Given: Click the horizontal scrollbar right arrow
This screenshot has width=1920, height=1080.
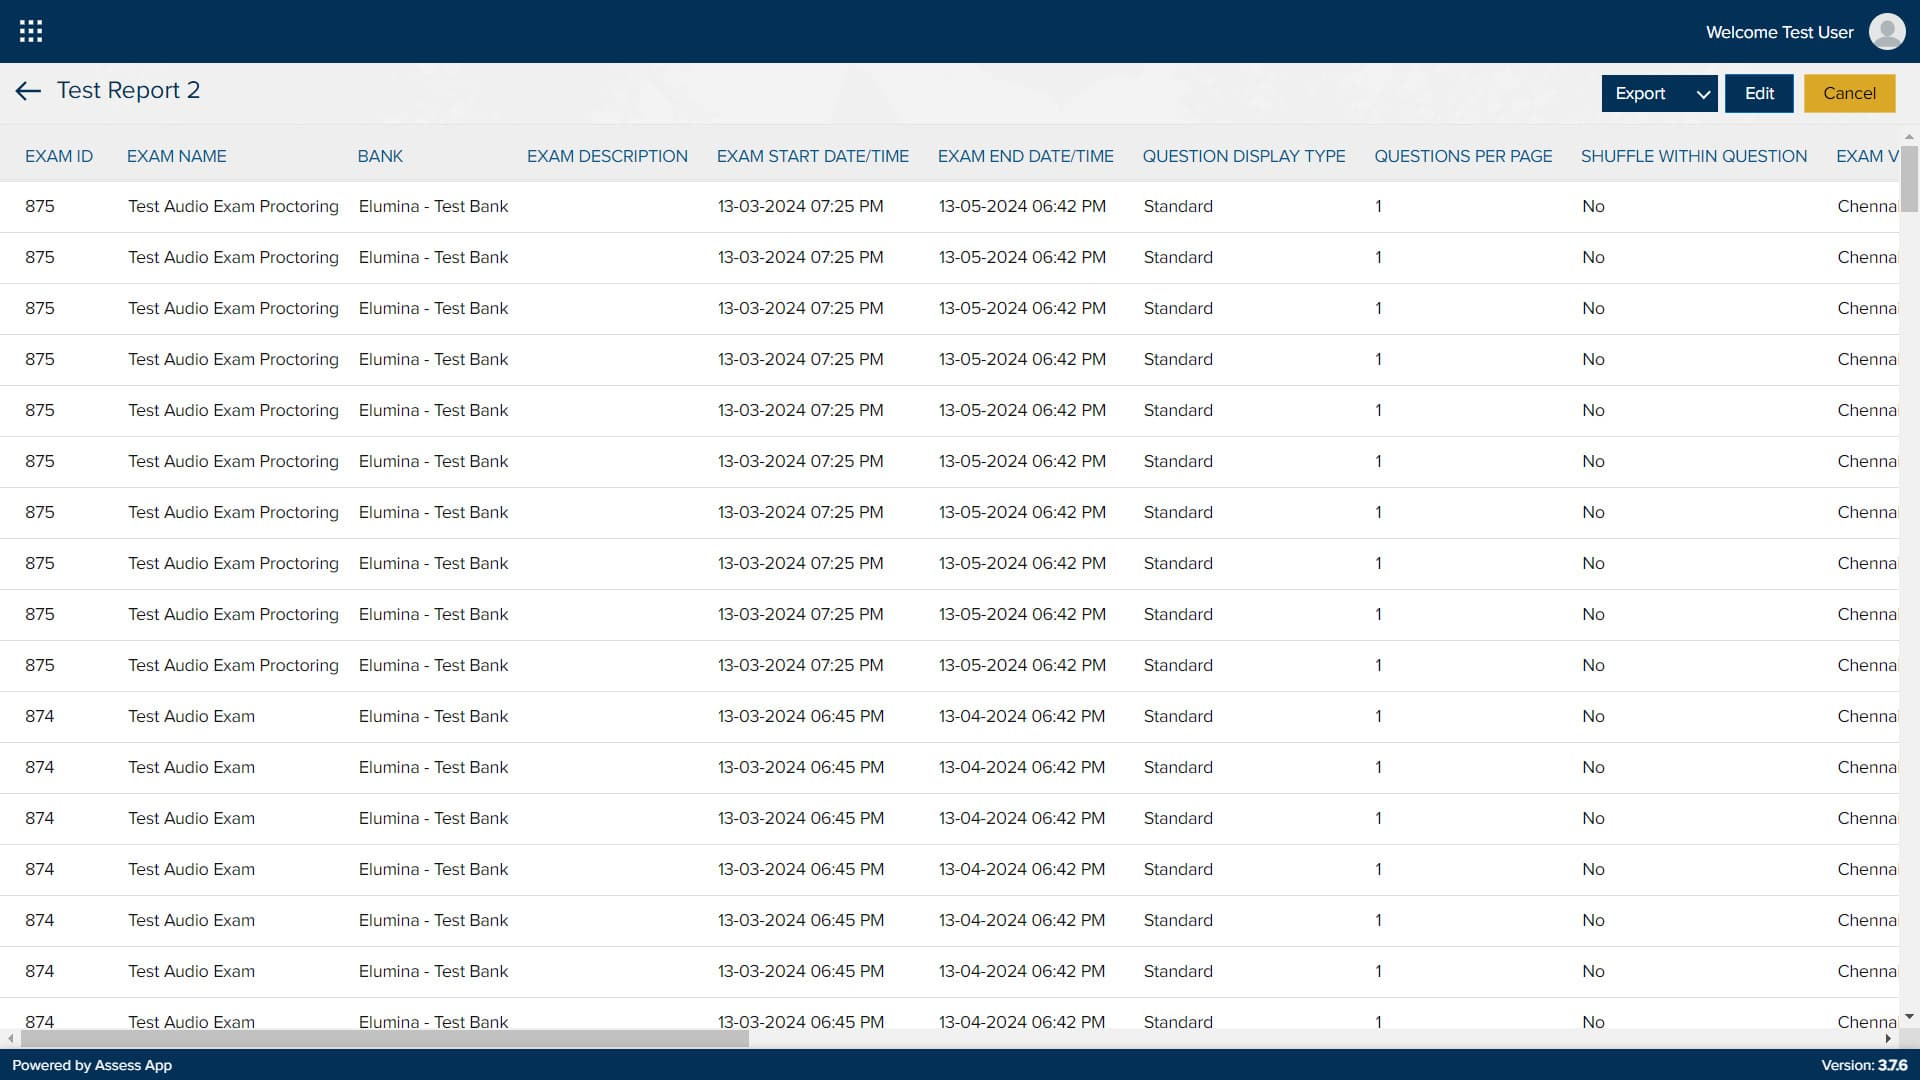Looking at the screenshot, I should pos(1888,1039).
